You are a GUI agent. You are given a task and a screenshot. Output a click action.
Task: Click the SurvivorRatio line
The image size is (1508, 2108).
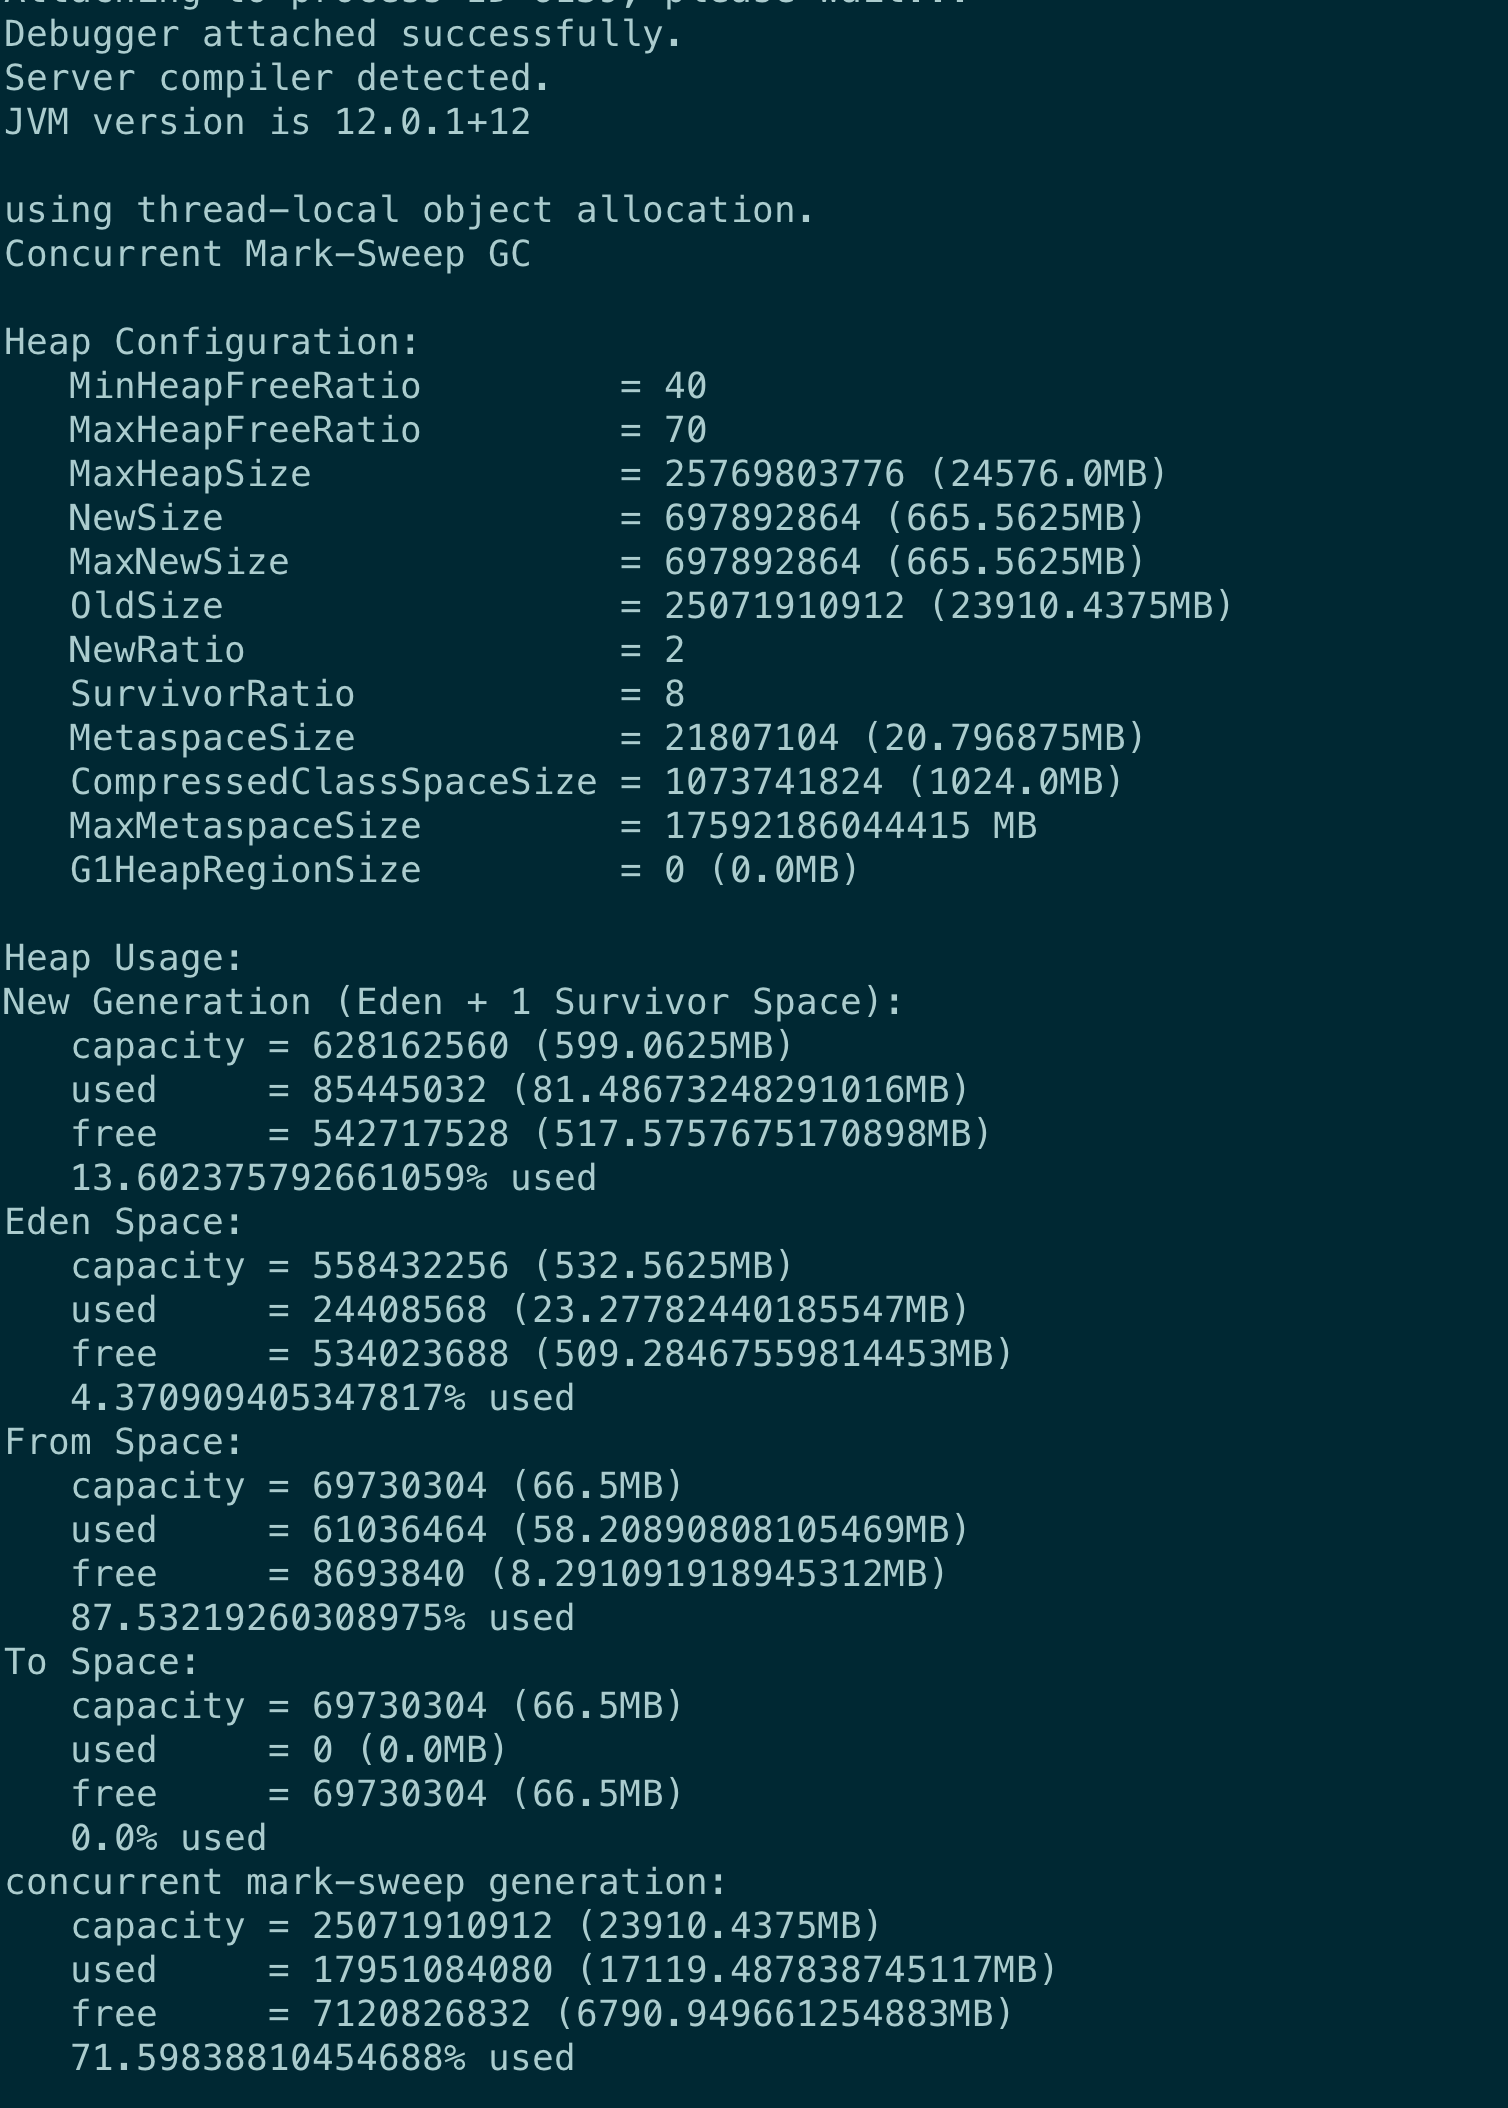click(377, 694)
